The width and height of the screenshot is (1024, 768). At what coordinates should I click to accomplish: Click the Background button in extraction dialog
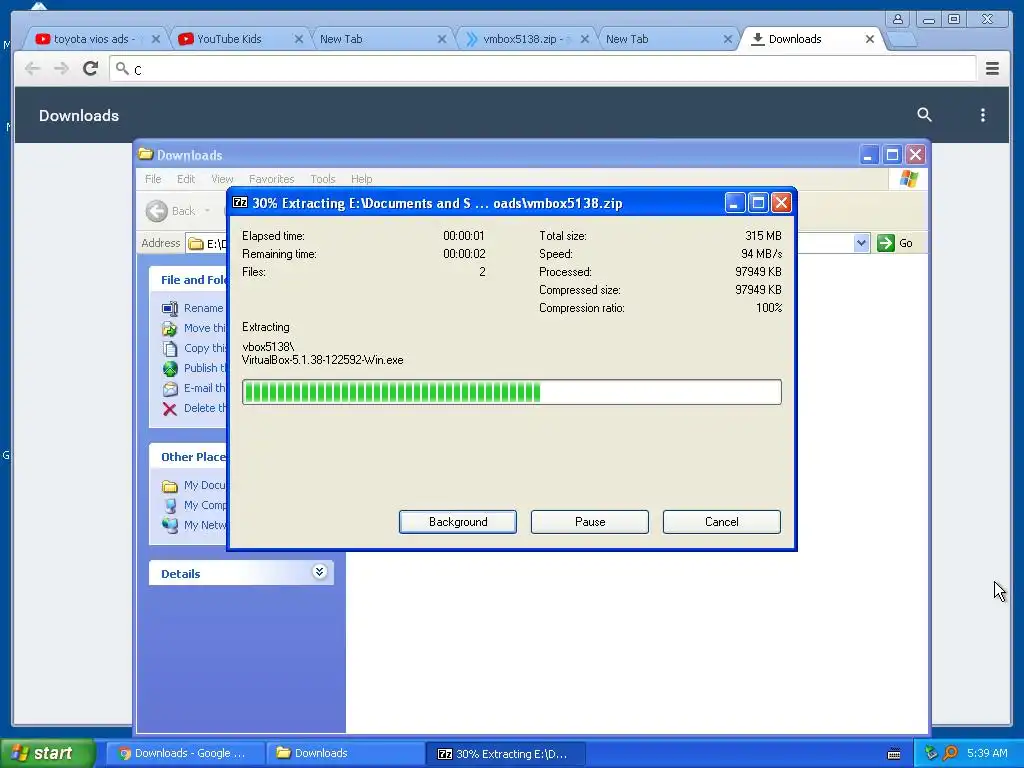[458, 522]
